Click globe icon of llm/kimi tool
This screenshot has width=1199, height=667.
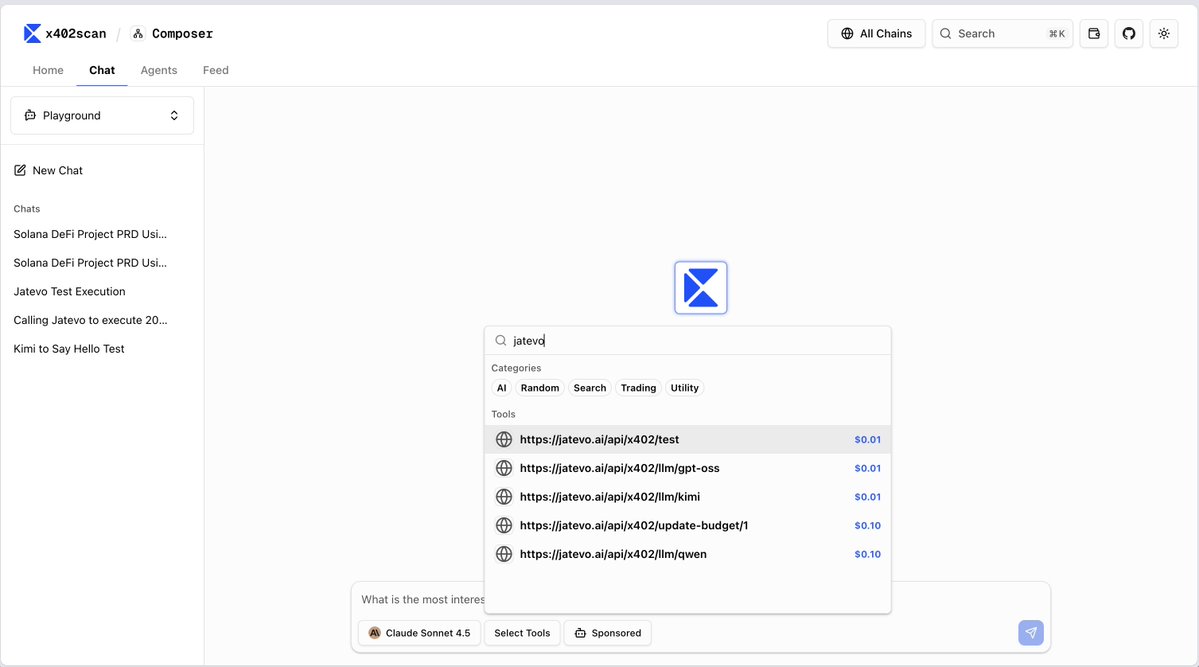point(504,496)
